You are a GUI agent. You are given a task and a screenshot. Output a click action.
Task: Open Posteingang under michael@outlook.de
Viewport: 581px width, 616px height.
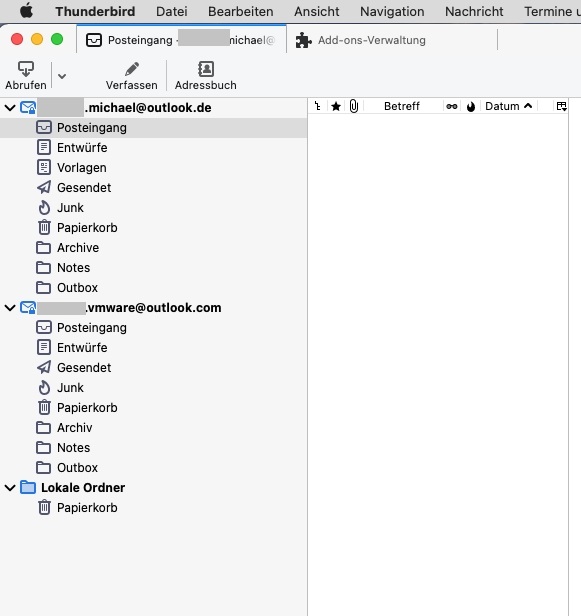(x=153, y=128)
